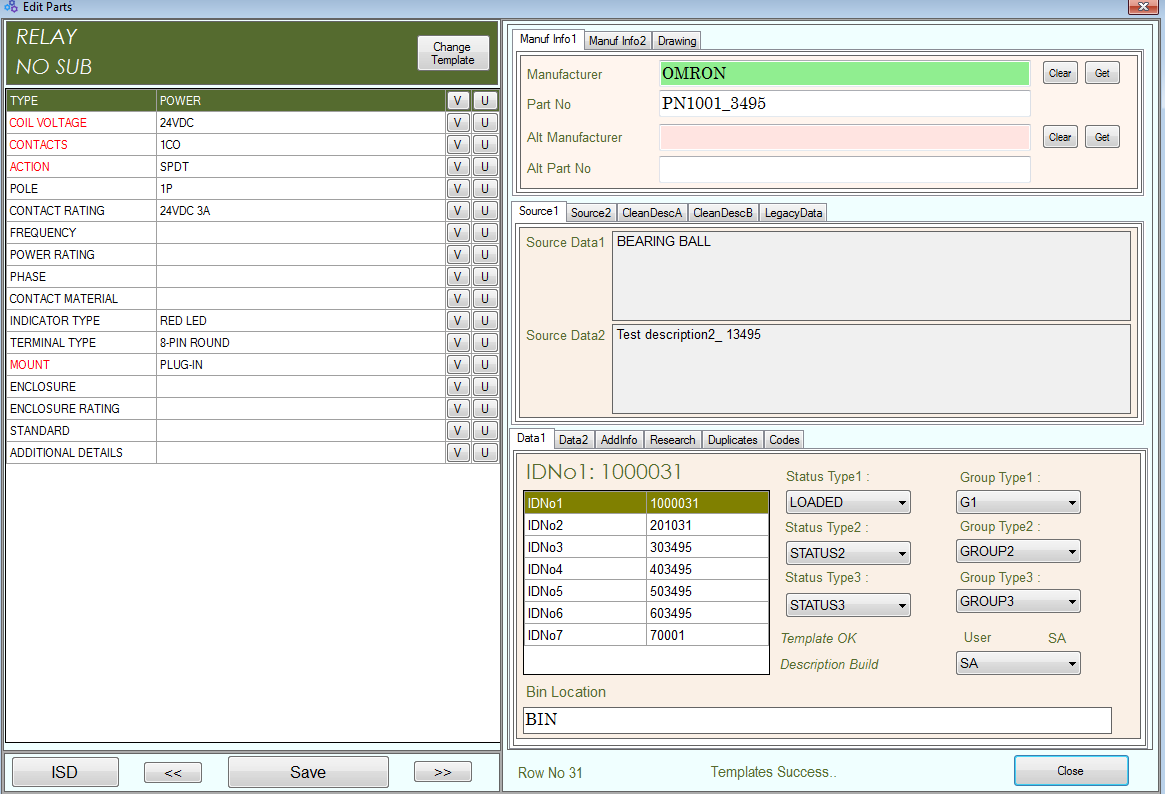Viewport: 1165px width, 794px height.
Task: Expand the Group Type1 dropdown showing G1
Action: (x=1018, y=502)
